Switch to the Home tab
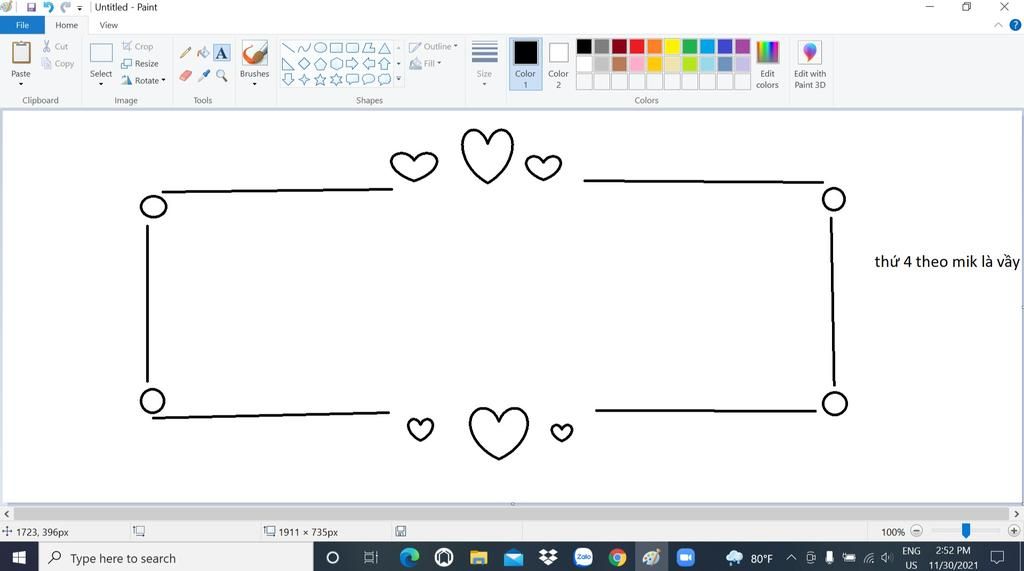 click(67, 25)
